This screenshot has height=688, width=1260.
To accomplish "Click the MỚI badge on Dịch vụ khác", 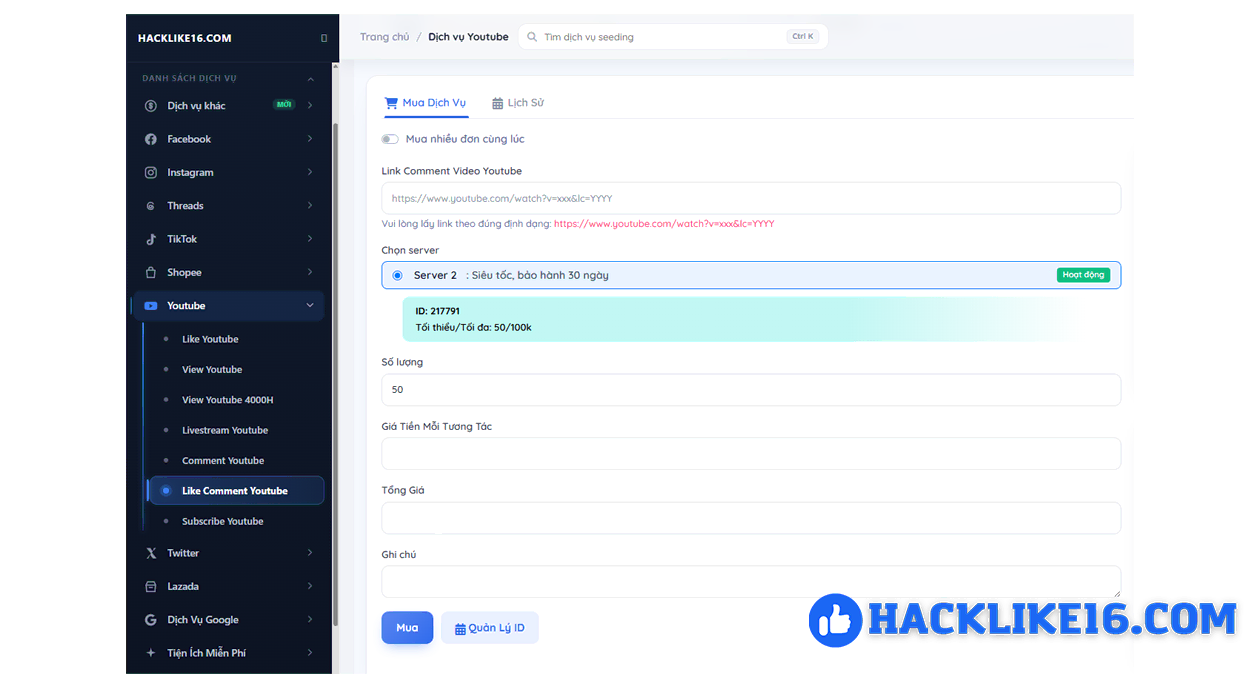I will pos(285,105).
